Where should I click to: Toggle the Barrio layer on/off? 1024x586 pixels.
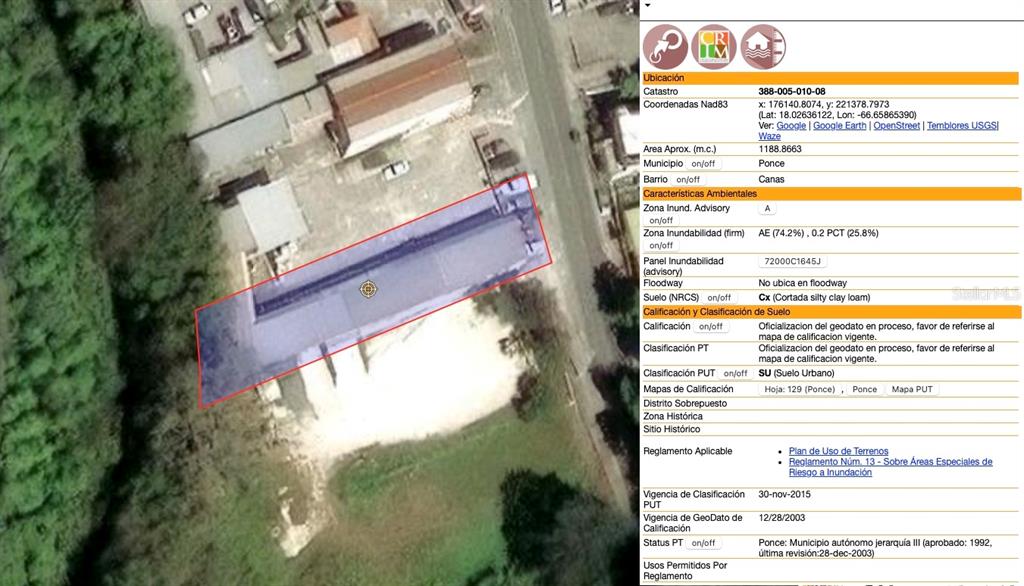click(x=688, y=180)
